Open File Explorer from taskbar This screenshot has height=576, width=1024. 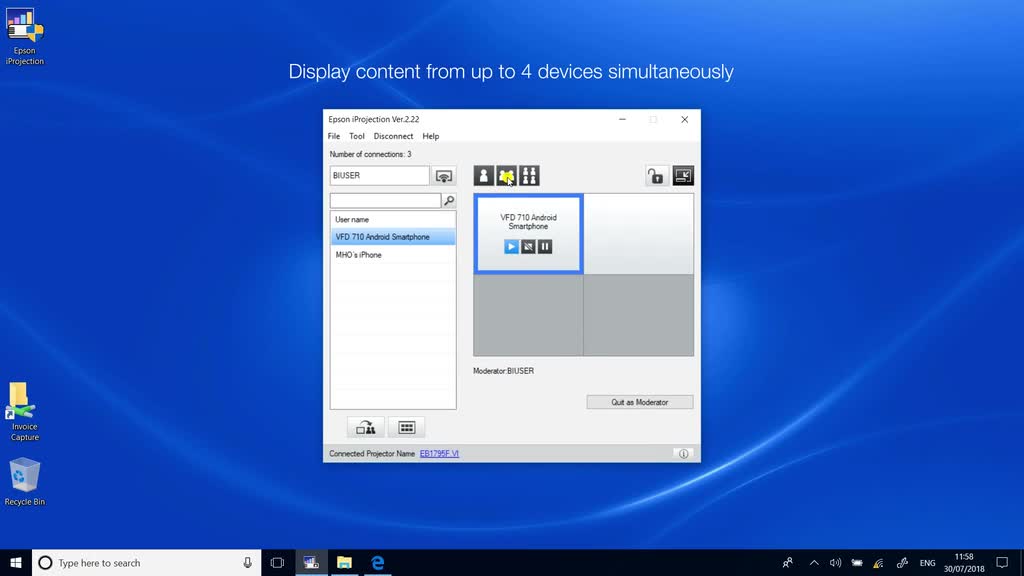coord(344,563)
